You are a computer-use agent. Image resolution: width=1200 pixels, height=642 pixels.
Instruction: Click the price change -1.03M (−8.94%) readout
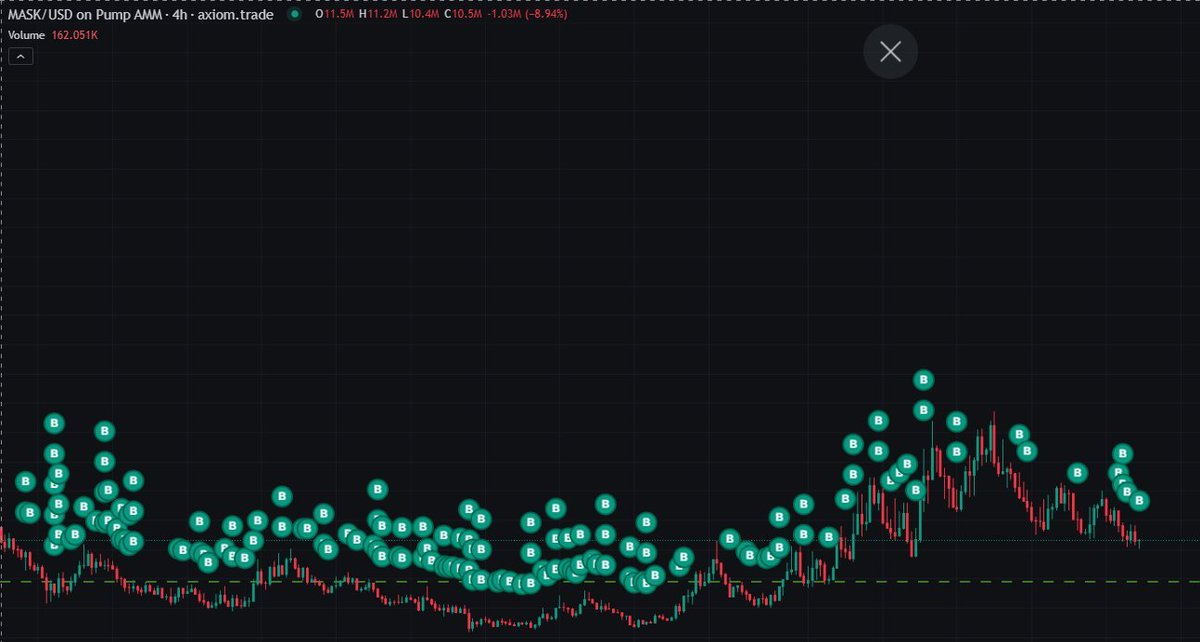click(528, 15)
